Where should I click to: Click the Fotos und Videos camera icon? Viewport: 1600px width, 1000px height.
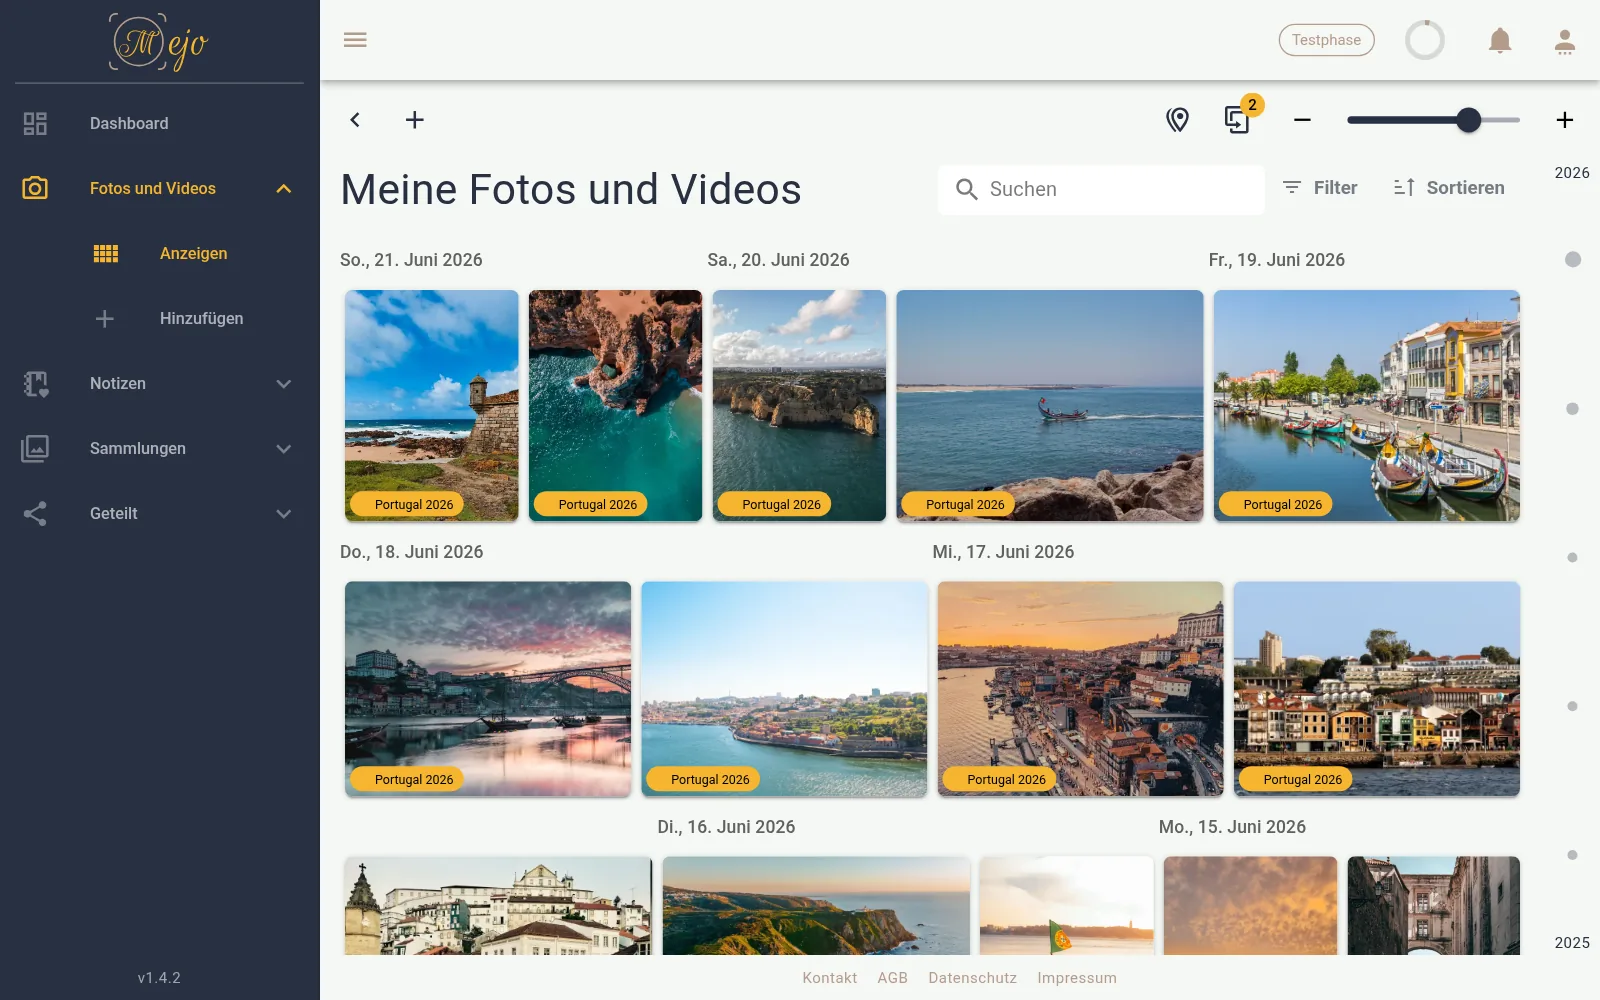tap(35, 188)
